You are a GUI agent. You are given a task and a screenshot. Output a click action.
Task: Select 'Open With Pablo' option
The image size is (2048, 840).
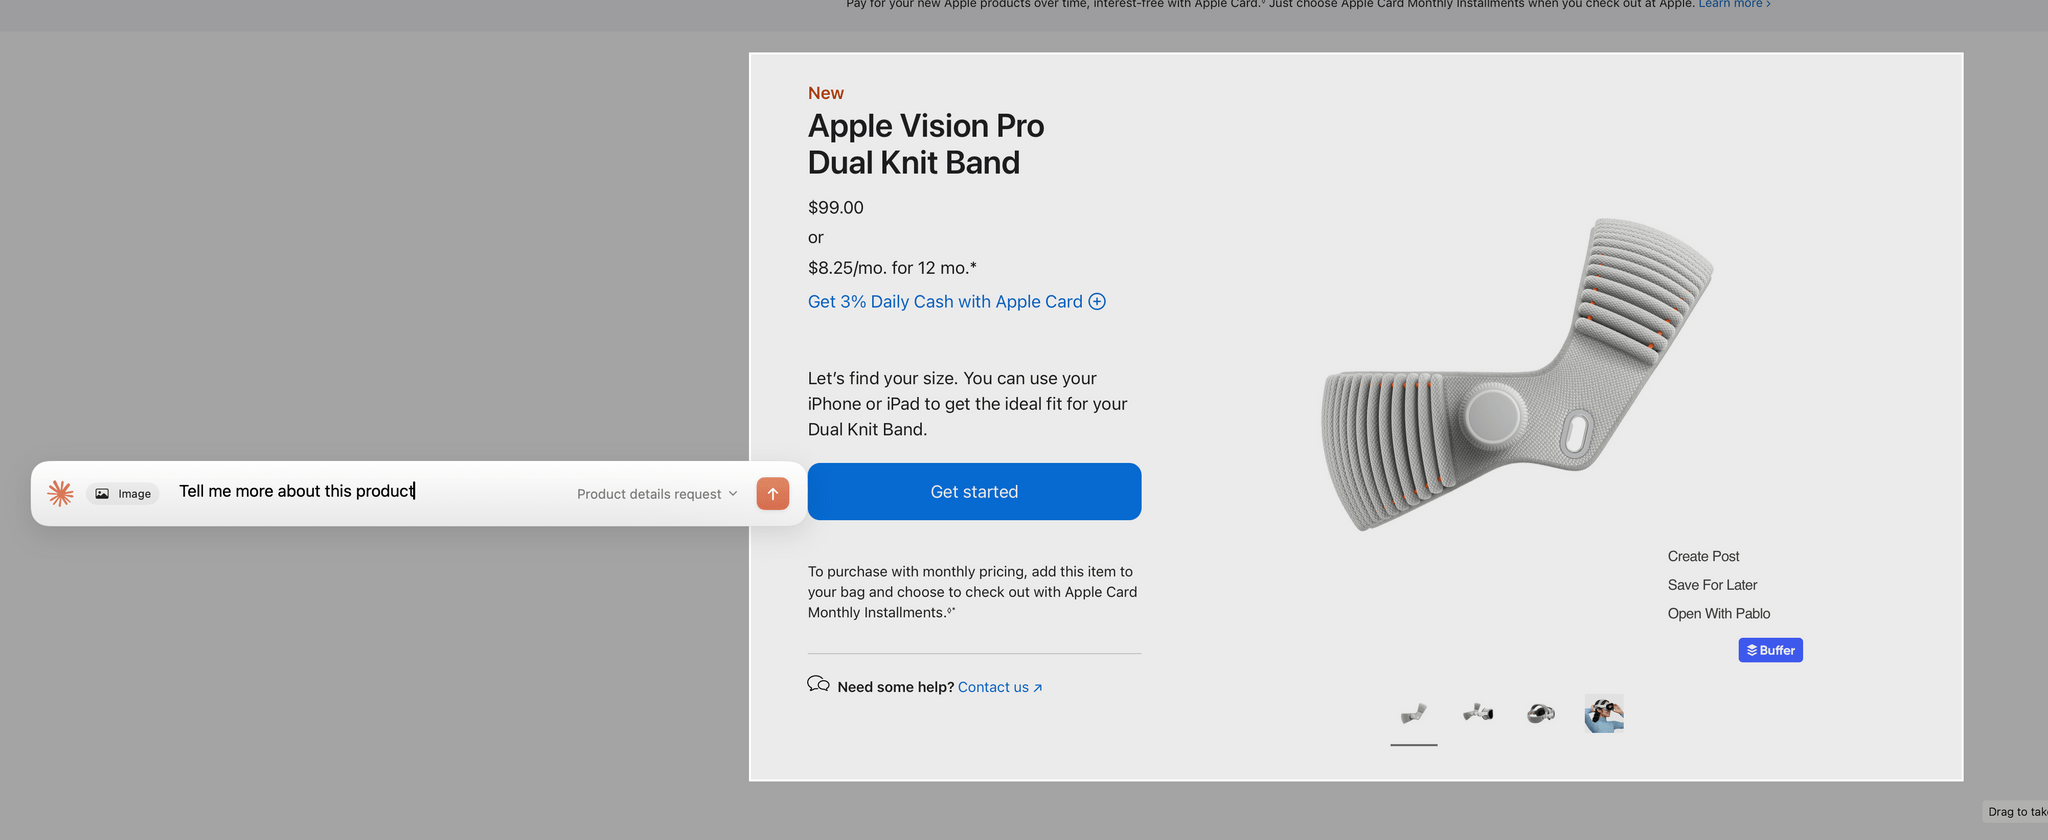coord(1718,614)
